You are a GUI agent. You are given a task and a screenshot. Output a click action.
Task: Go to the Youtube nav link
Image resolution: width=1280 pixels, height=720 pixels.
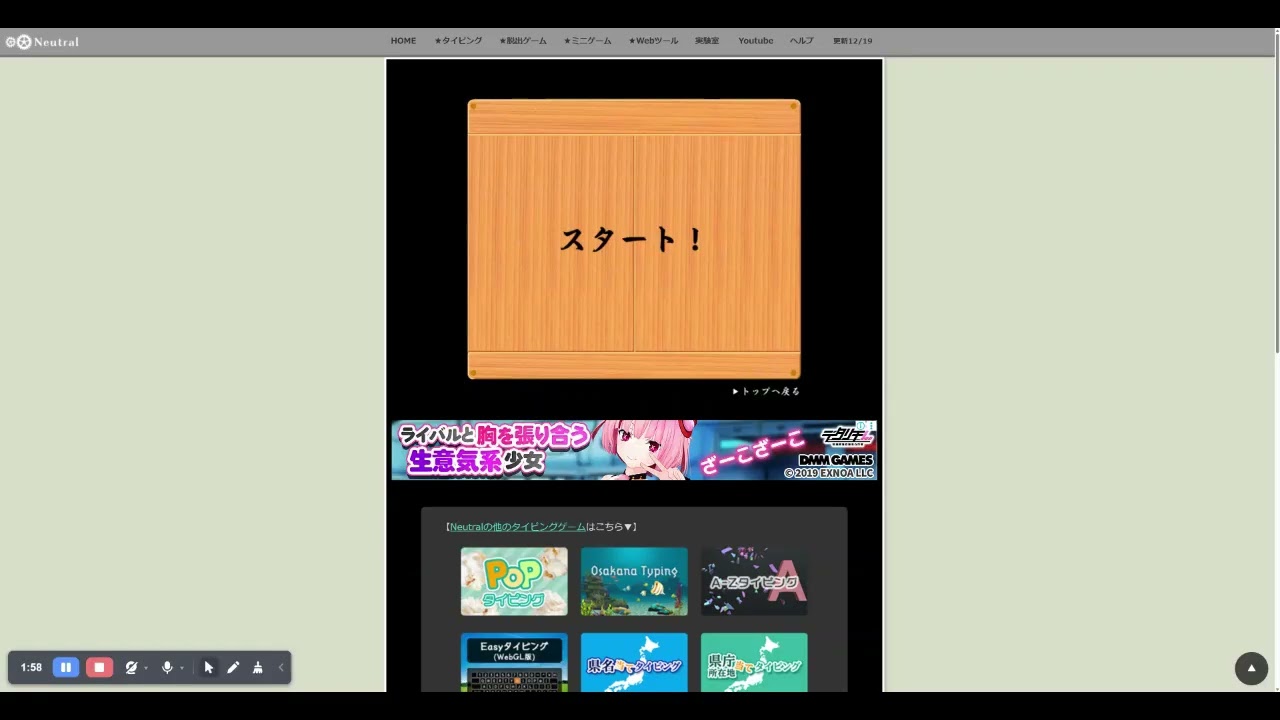[755, 41]
